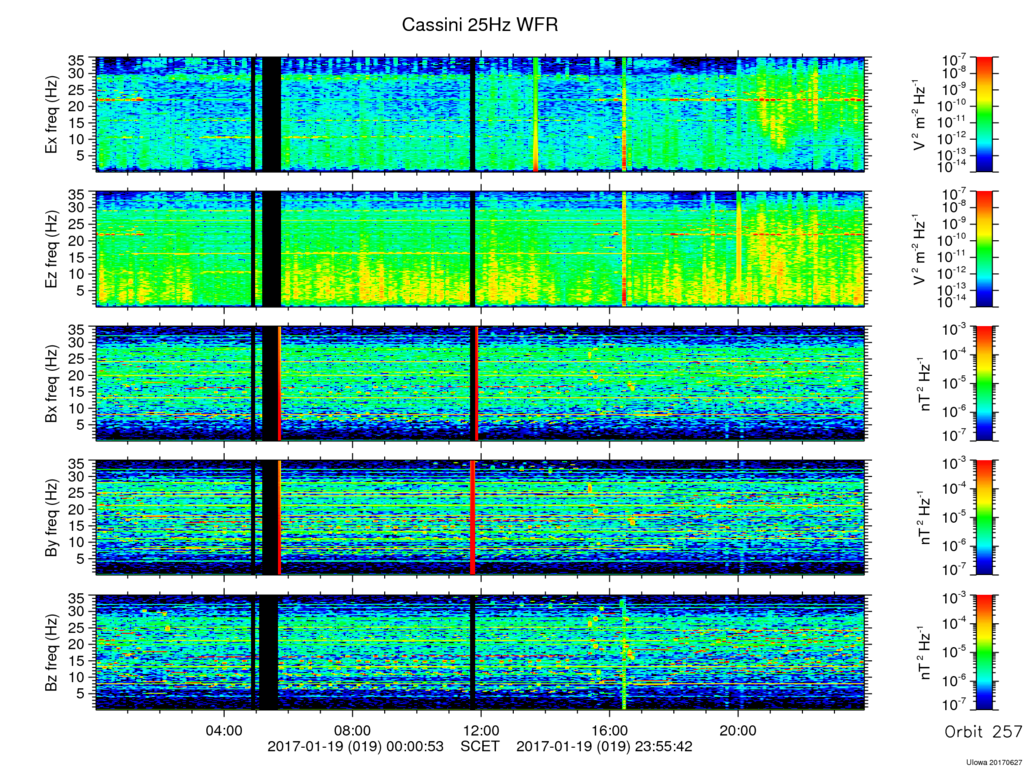Click the Ez spectrogram panel
Screen dimensions: 1024x767
(481, 249)
